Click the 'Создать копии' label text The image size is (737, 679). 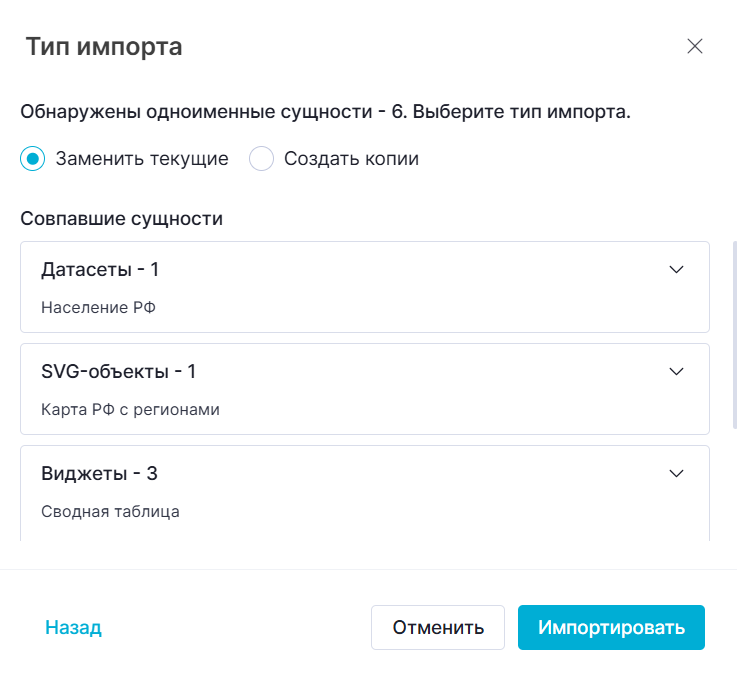351,159
